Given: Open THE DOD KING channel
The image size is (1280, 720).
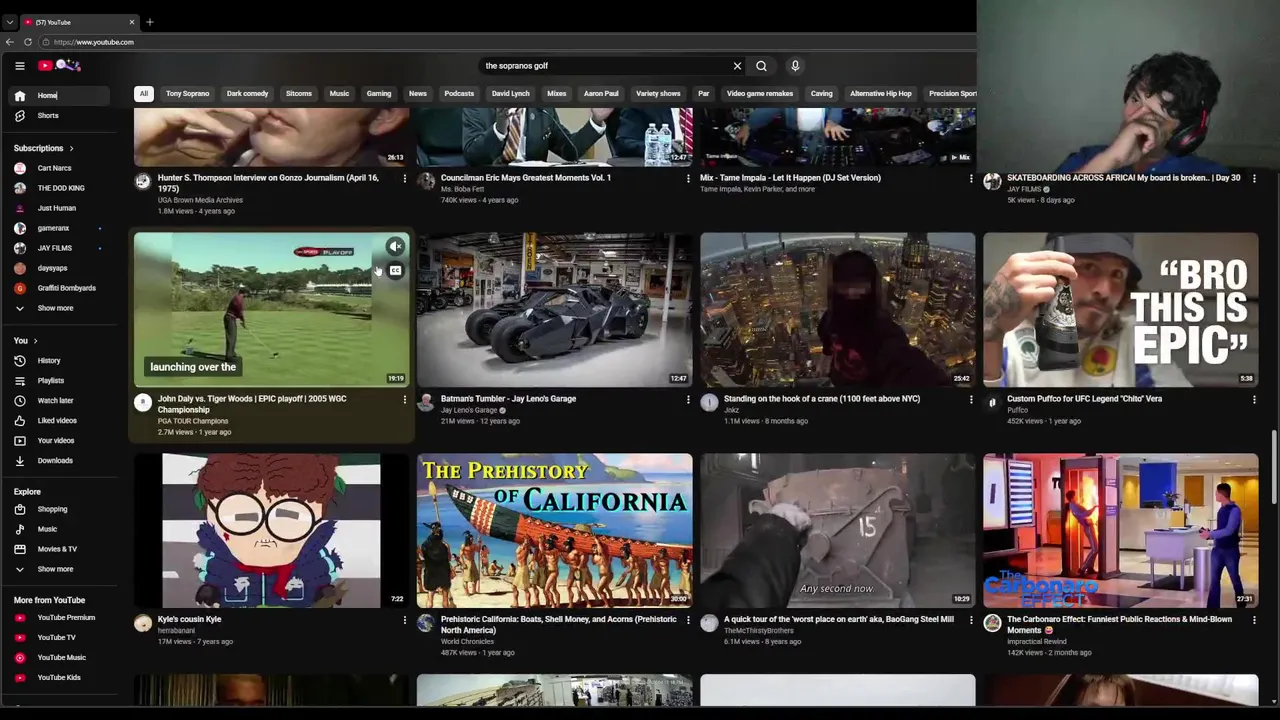Looking at the screenshot, I should [61, 188].
